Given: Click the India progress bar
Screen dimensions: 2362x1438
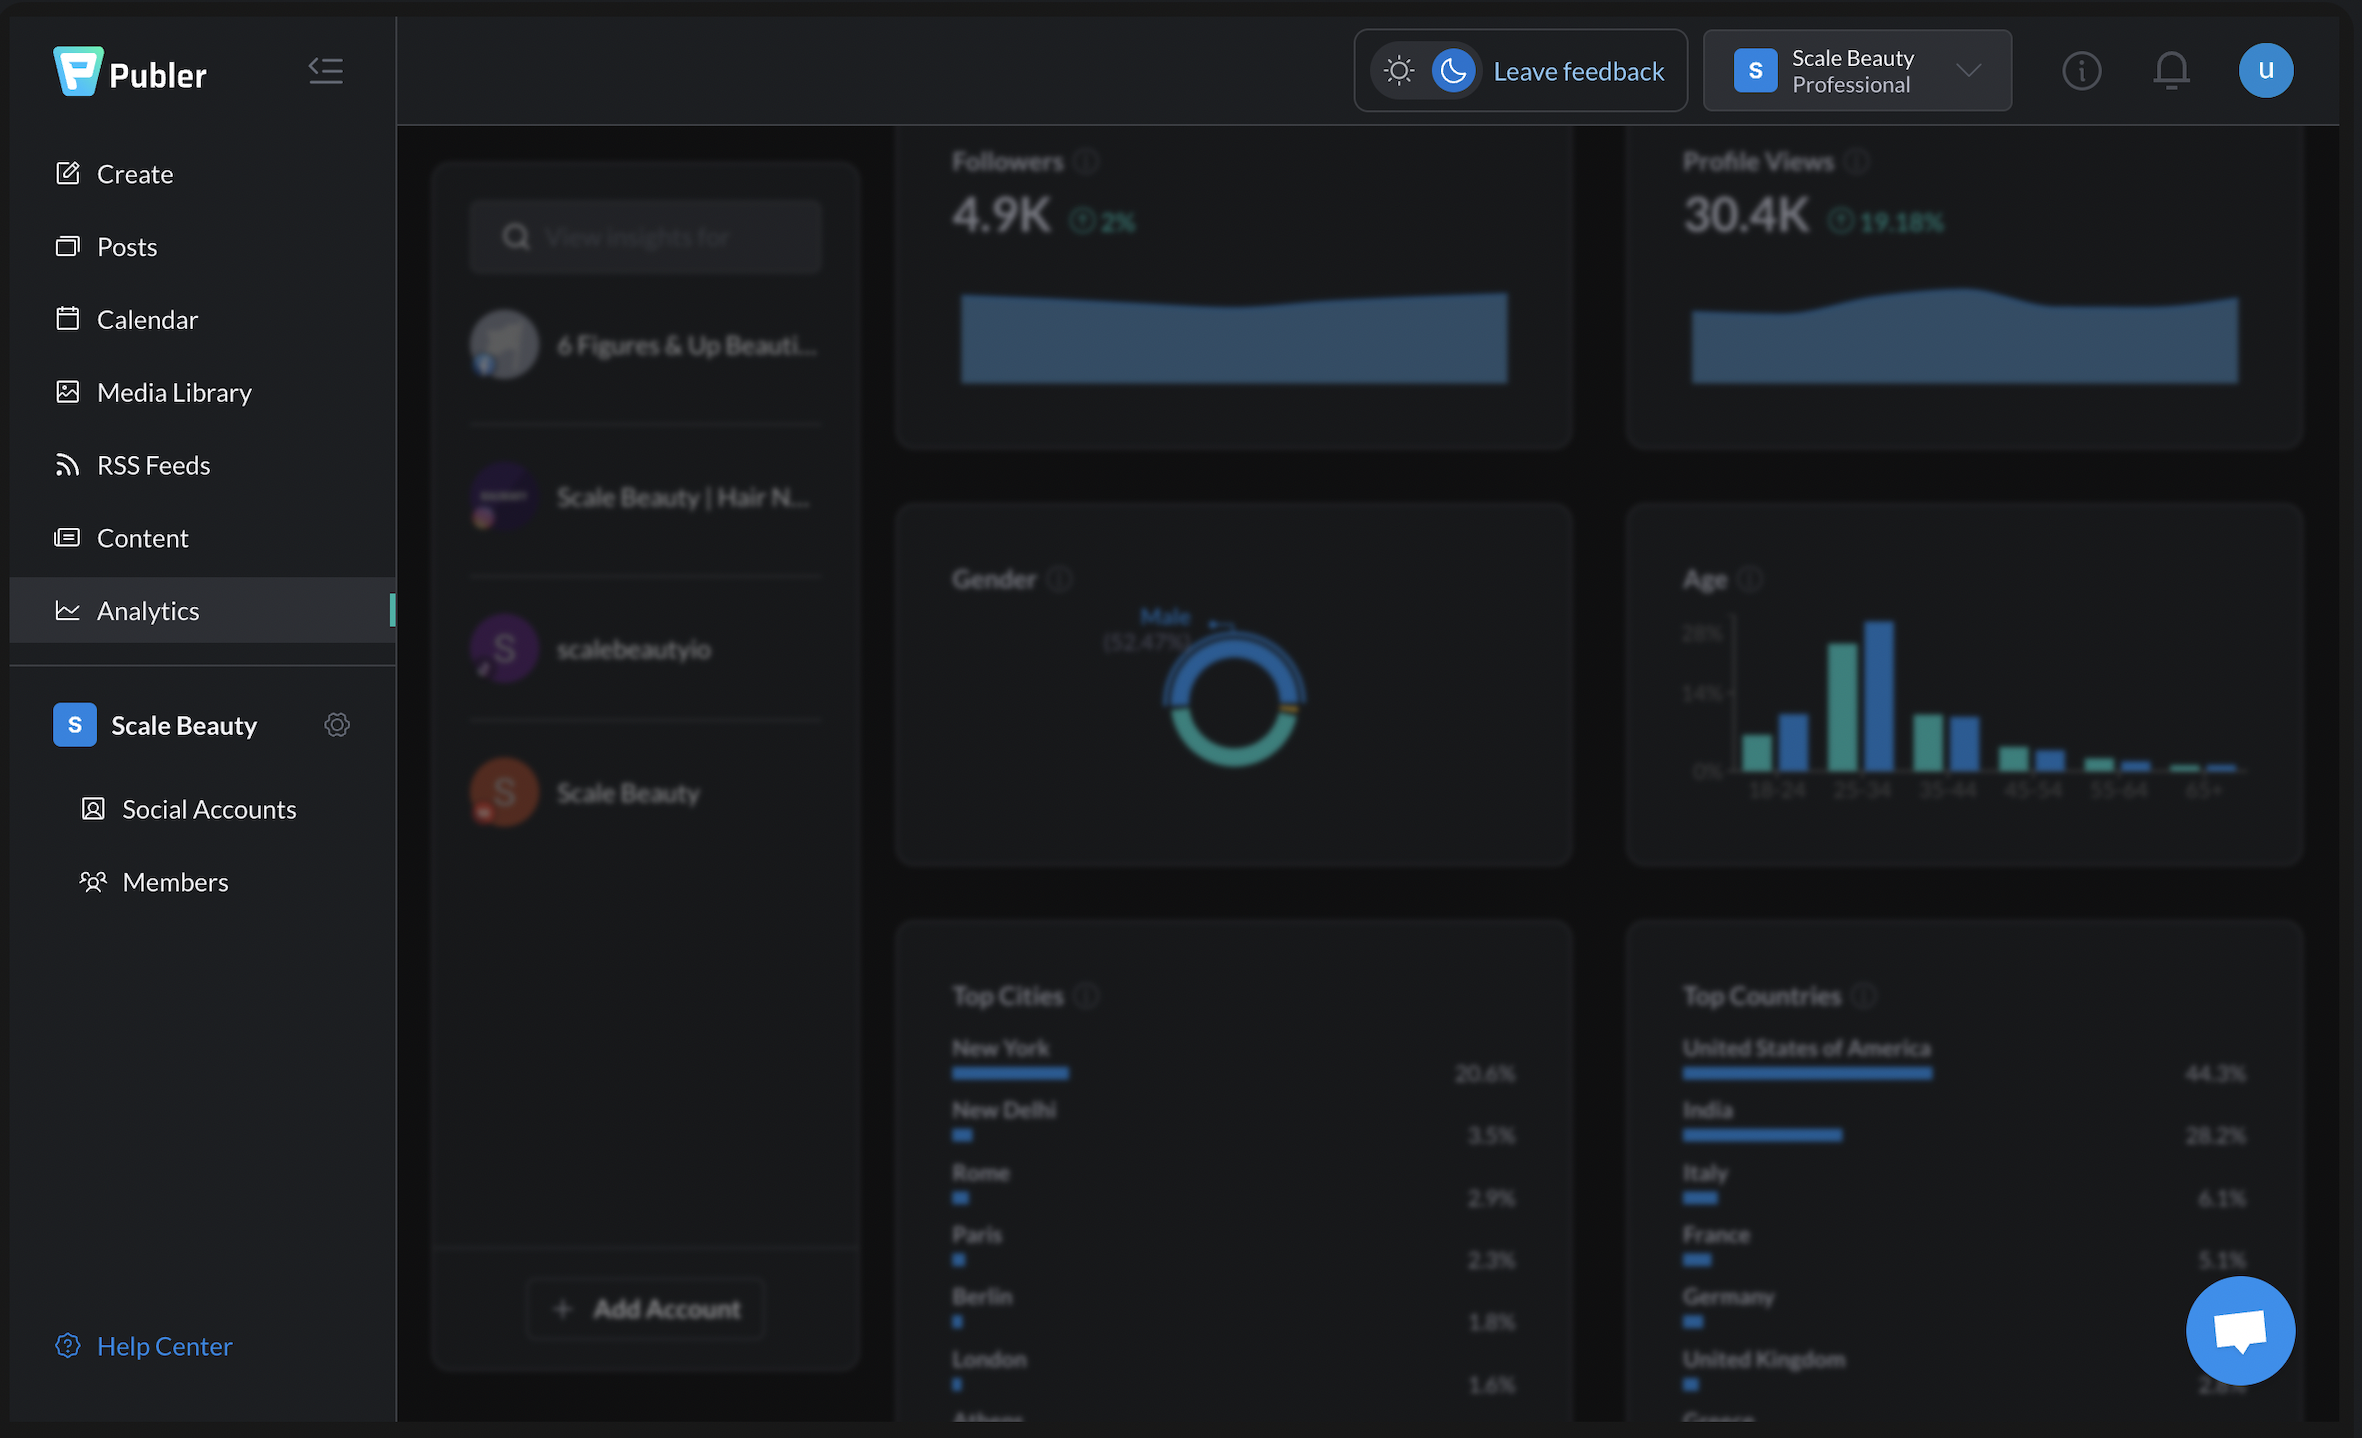Looking at the screenshot, I should tap(1762, 1135).
